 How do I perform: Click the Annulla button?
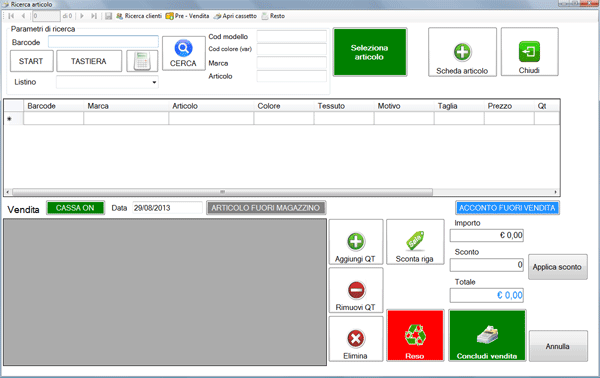tap(558, 346)
